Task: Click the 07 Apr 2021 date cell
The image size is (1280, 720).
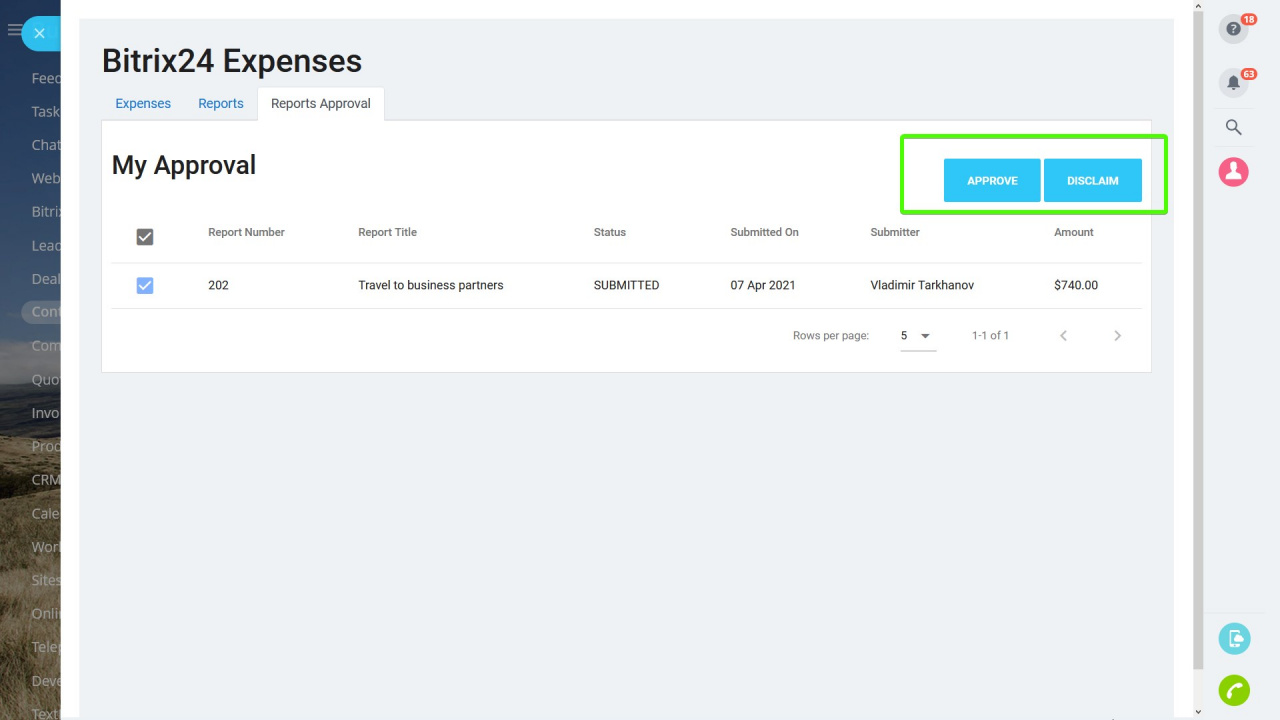Action: point(763,285)
